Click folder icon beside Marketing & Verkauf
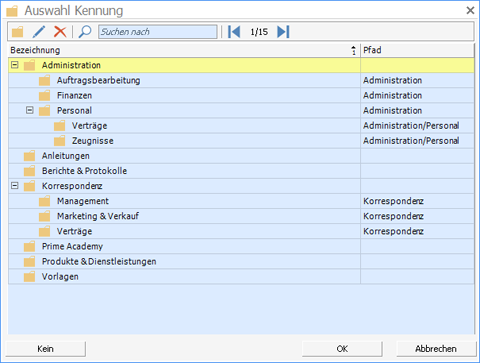 [44, 216]
